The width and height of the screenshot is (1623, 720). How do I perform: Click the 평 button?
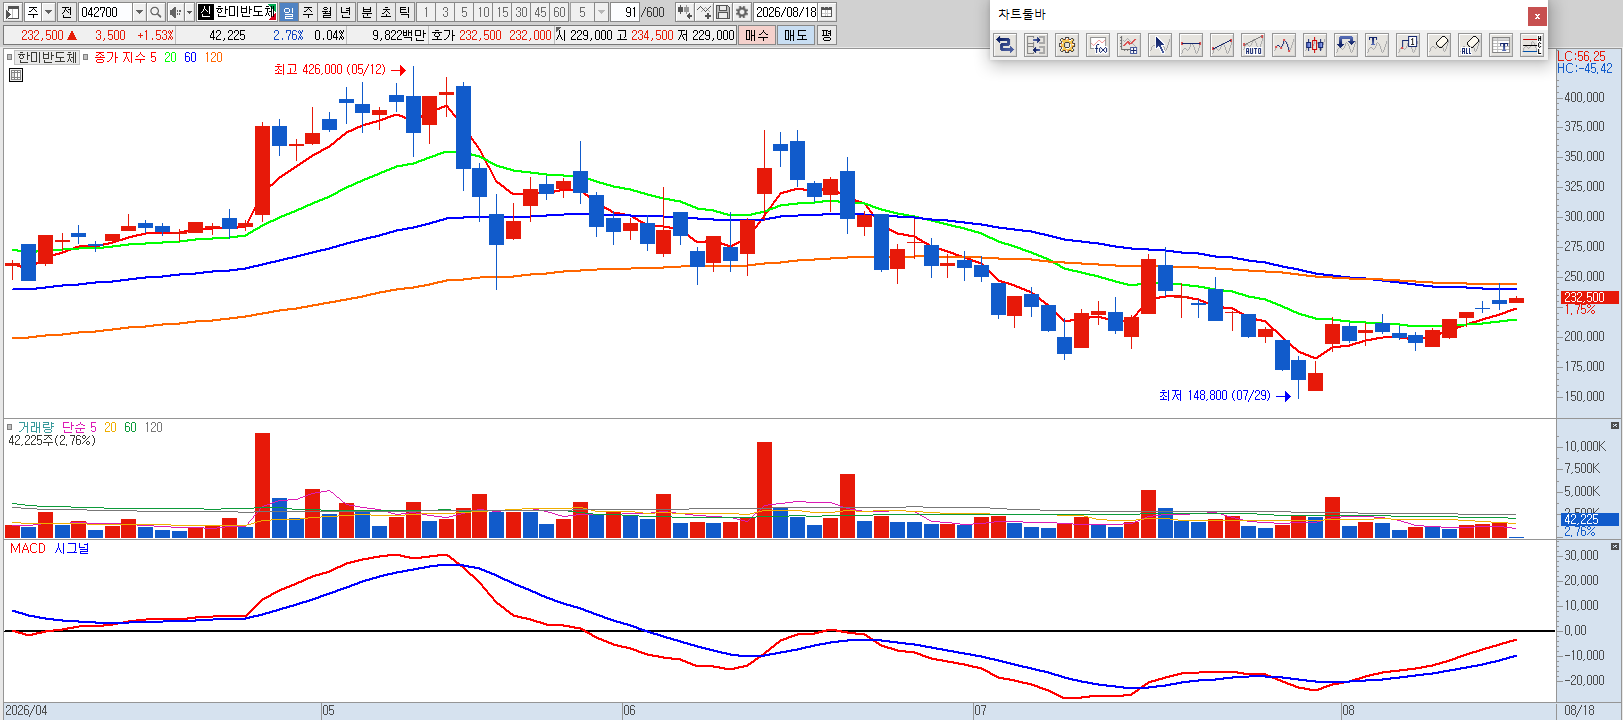826,35
